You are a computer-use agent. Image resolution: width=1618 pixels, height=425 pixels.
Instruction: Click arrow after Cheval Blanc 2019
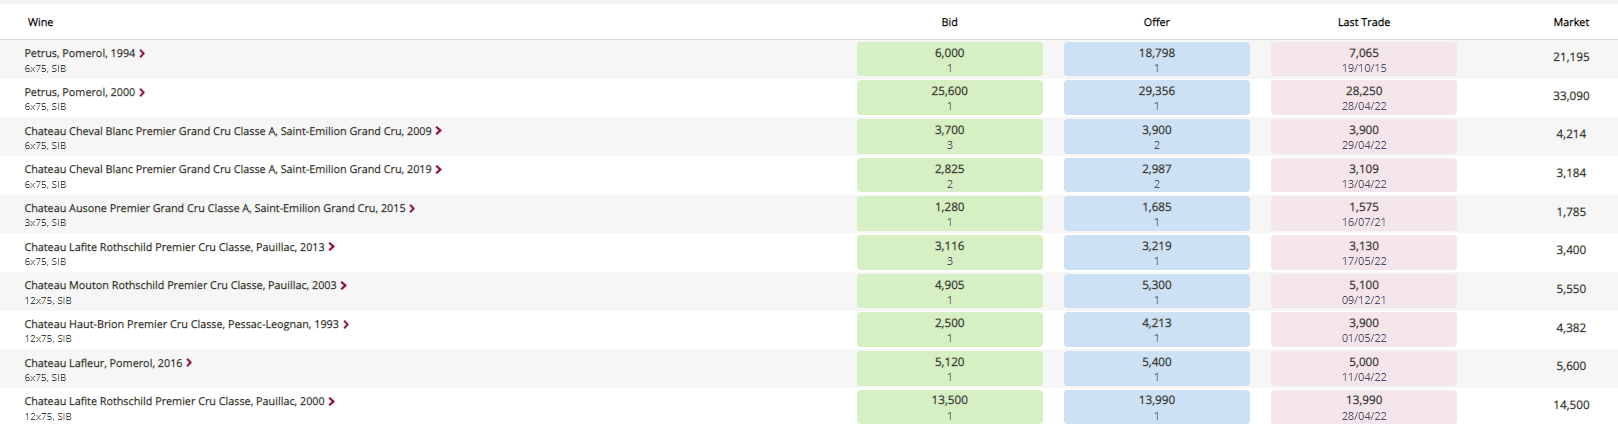[x=439, y=170]
